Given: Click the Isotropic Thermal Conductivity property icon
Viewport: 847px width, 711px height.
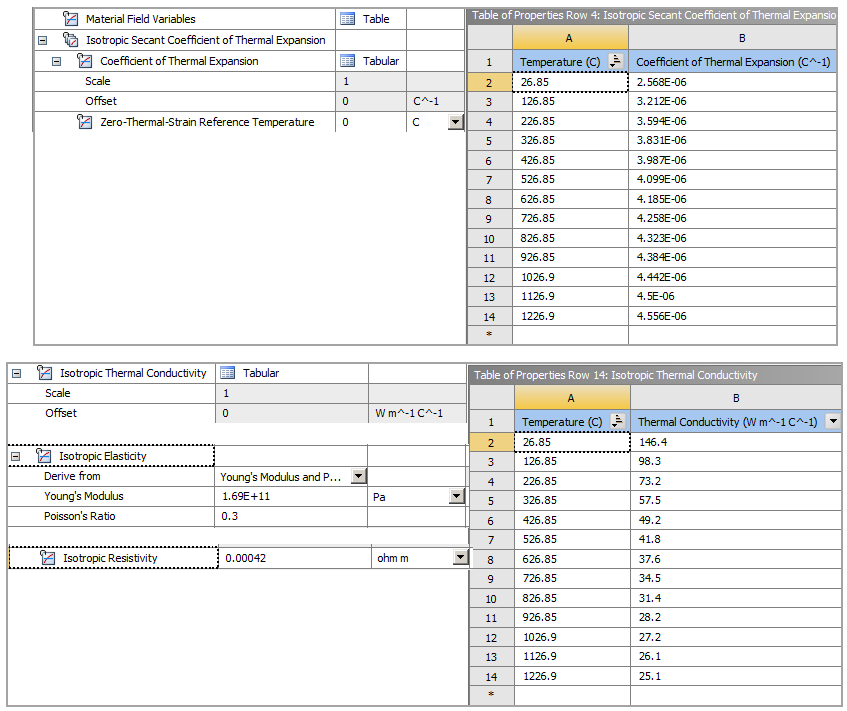Looking at the screenshot, I should click(x=44, y=372).
